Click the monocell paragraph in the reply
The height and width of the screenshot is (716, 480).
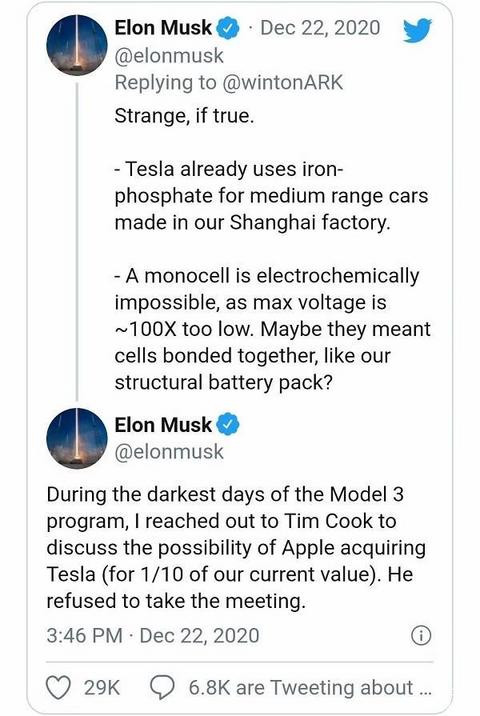click(x=273, y=329)
